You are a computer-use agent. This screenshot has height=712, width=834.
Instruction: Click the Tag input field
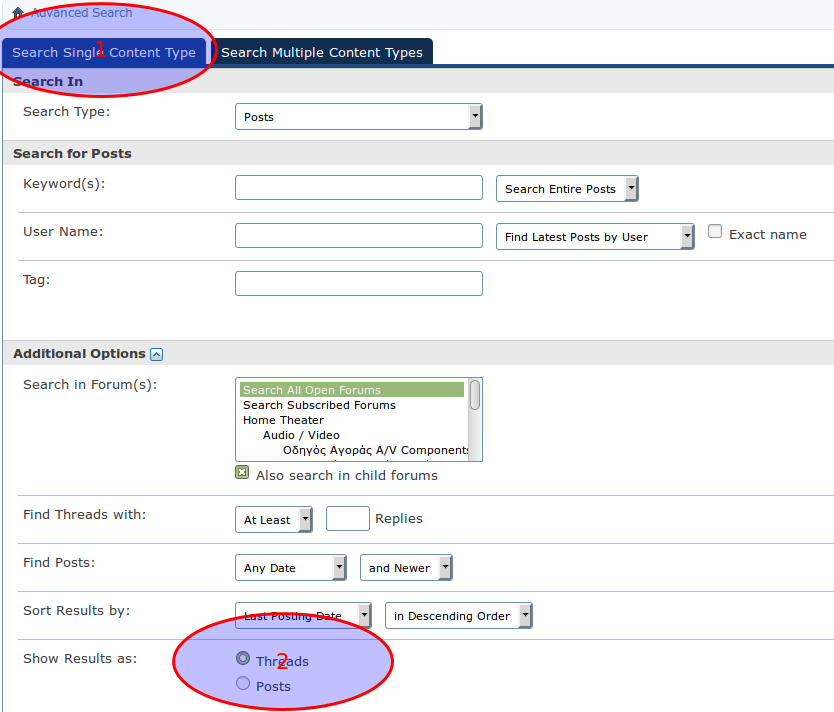pyautogui.click(x=358, y=284)
